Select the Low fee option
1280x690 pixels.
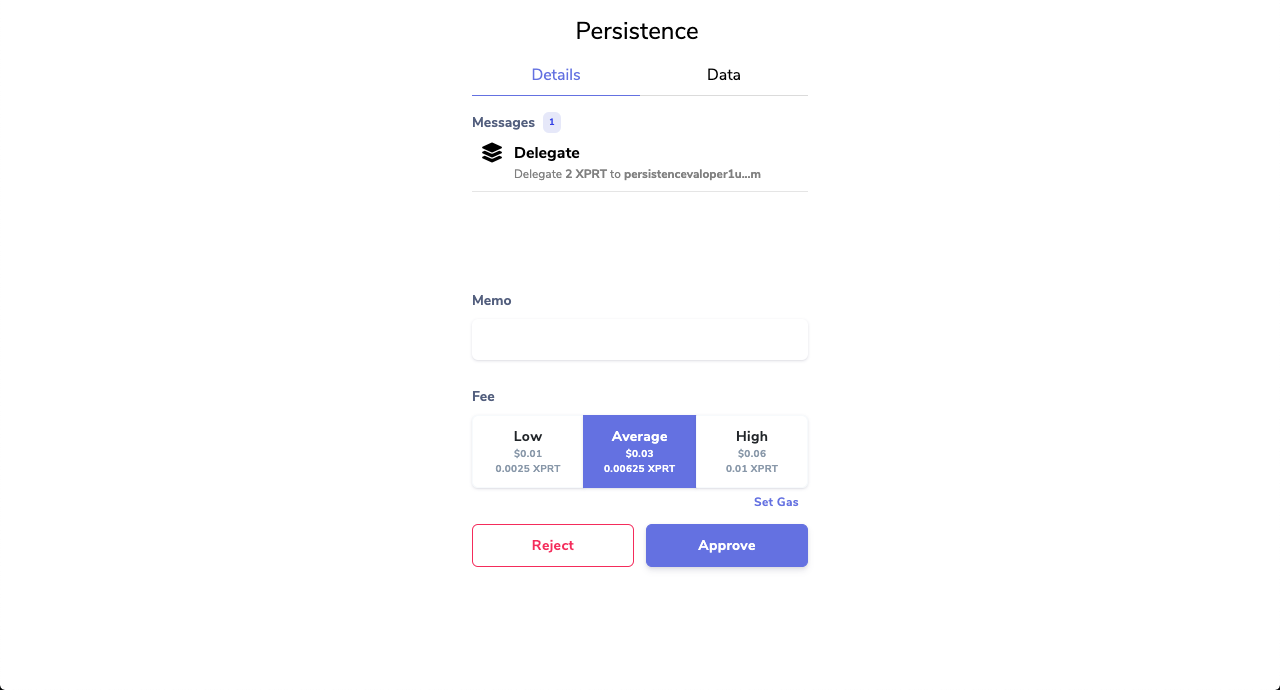tap(528, 452)
